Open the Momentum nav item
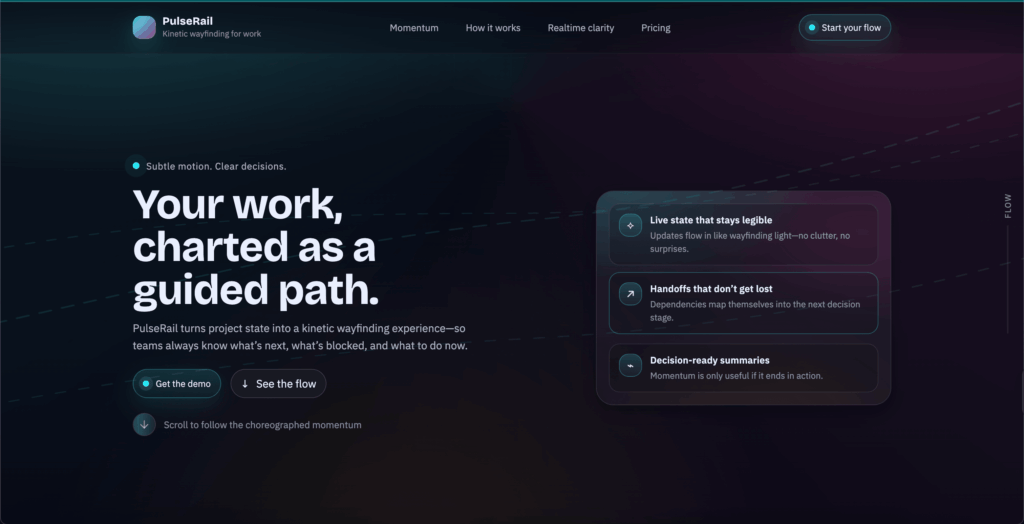 (x=414, y=28)
